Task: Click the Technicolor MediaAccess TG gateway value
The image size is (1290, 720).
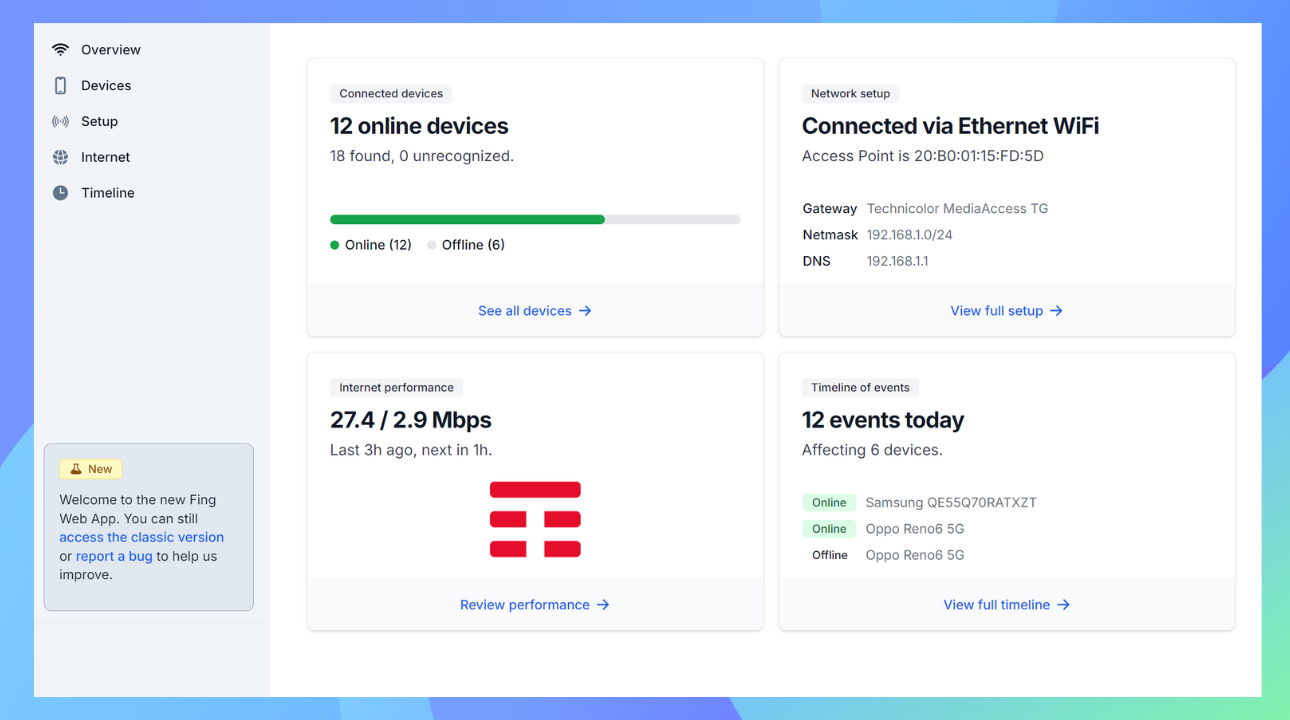Action: pos(957,209)
